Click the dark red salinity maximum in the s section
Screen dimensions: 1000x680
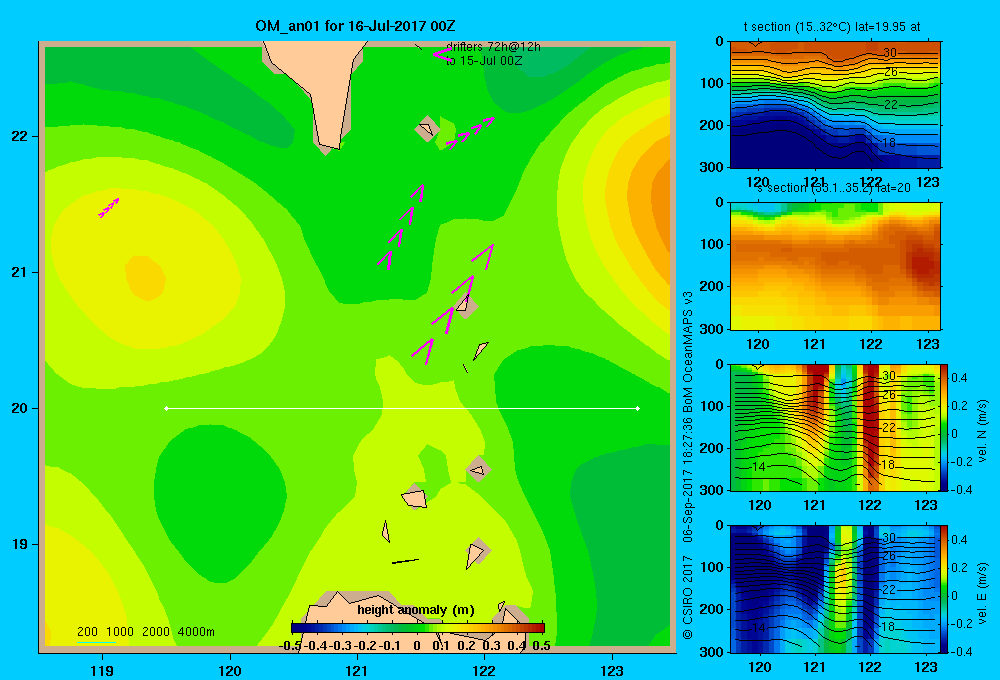[x=924, y=263]
